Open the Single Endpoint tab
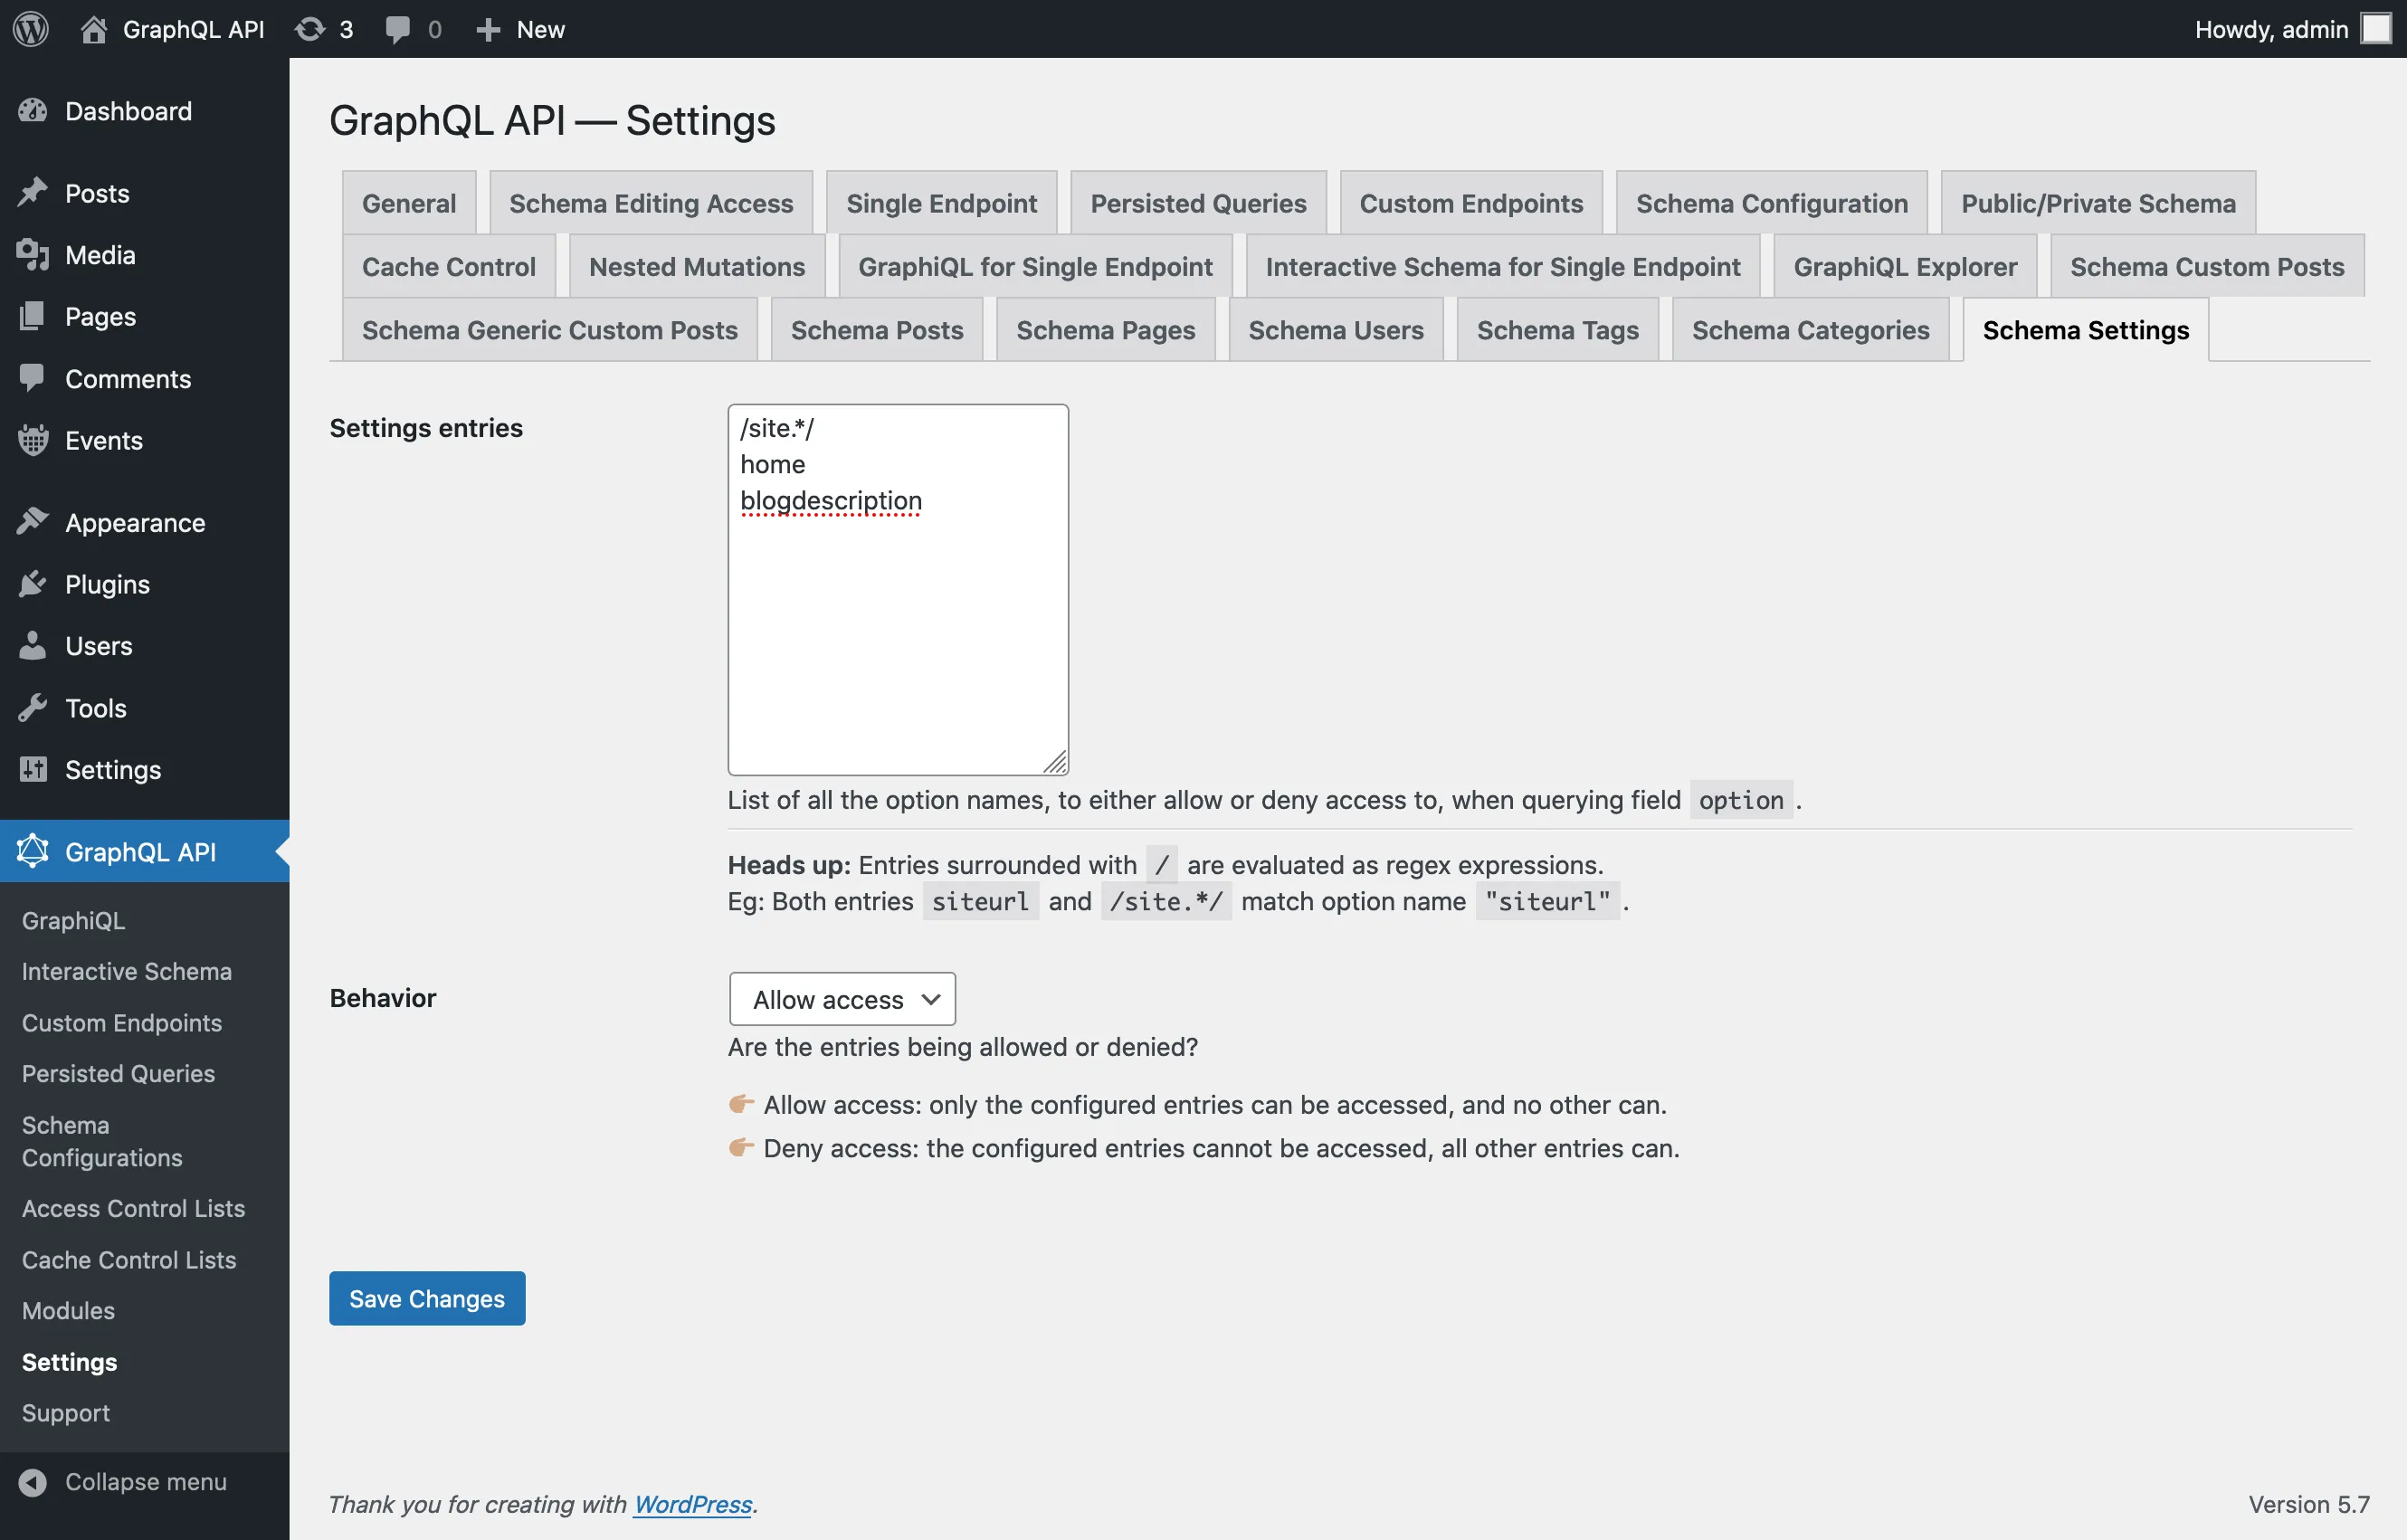The height and width of the screenshot is (1540, 2407). click(x=941, y=203)
